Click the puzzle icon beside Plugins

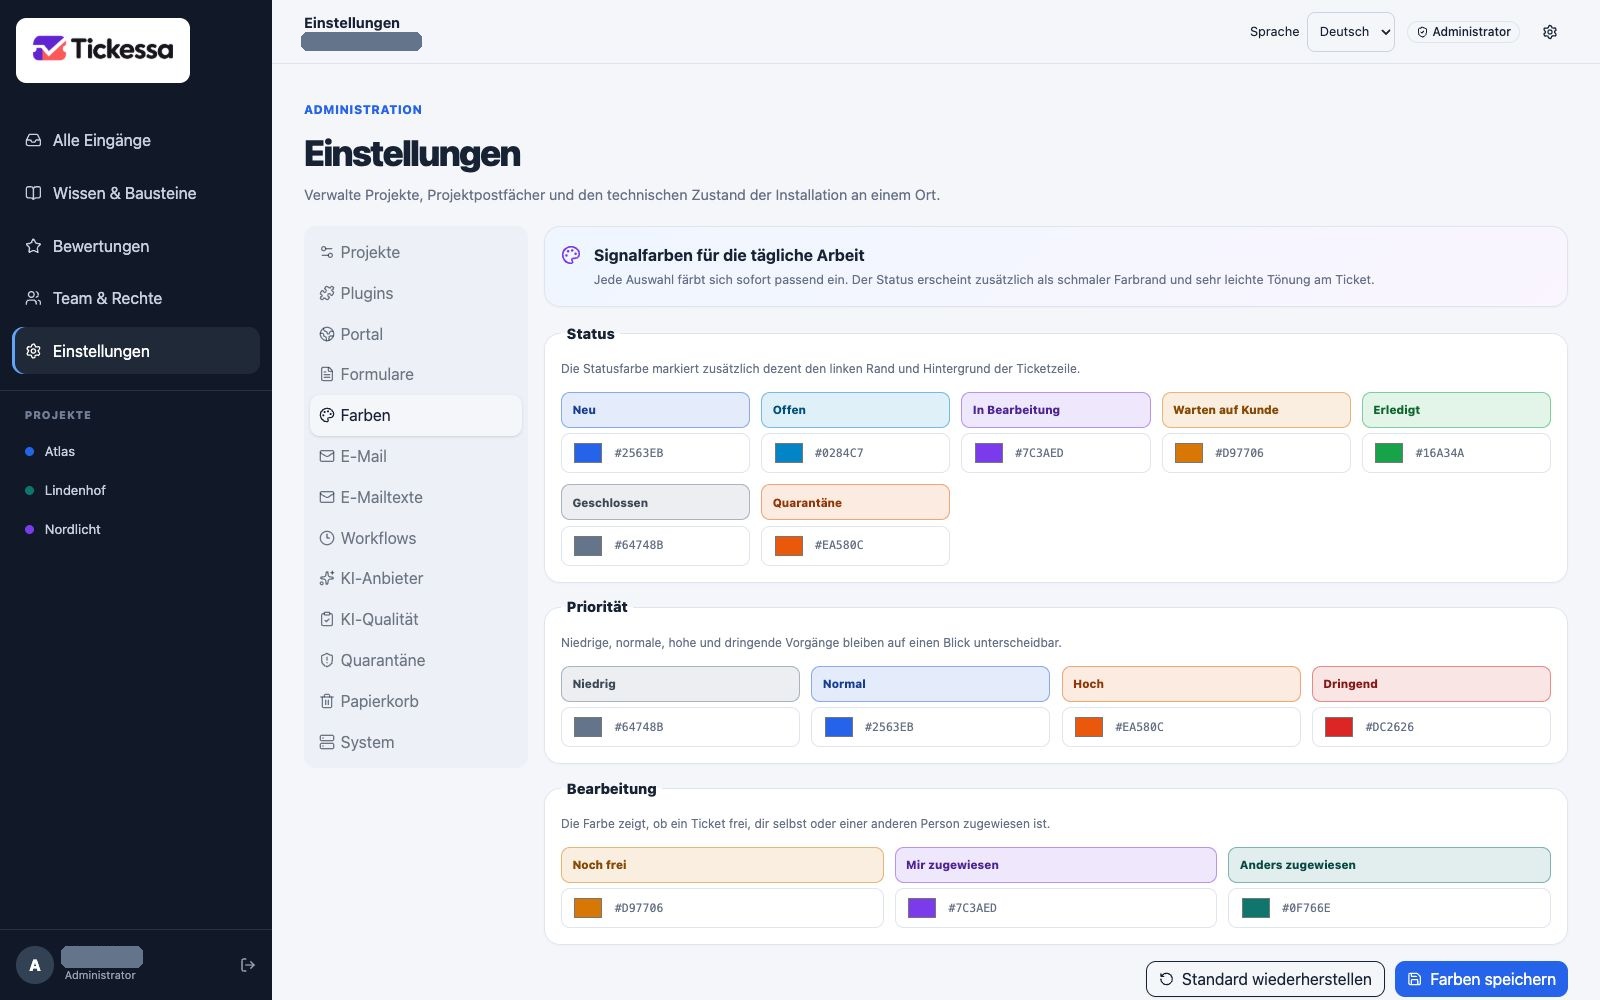click(326, 293)
